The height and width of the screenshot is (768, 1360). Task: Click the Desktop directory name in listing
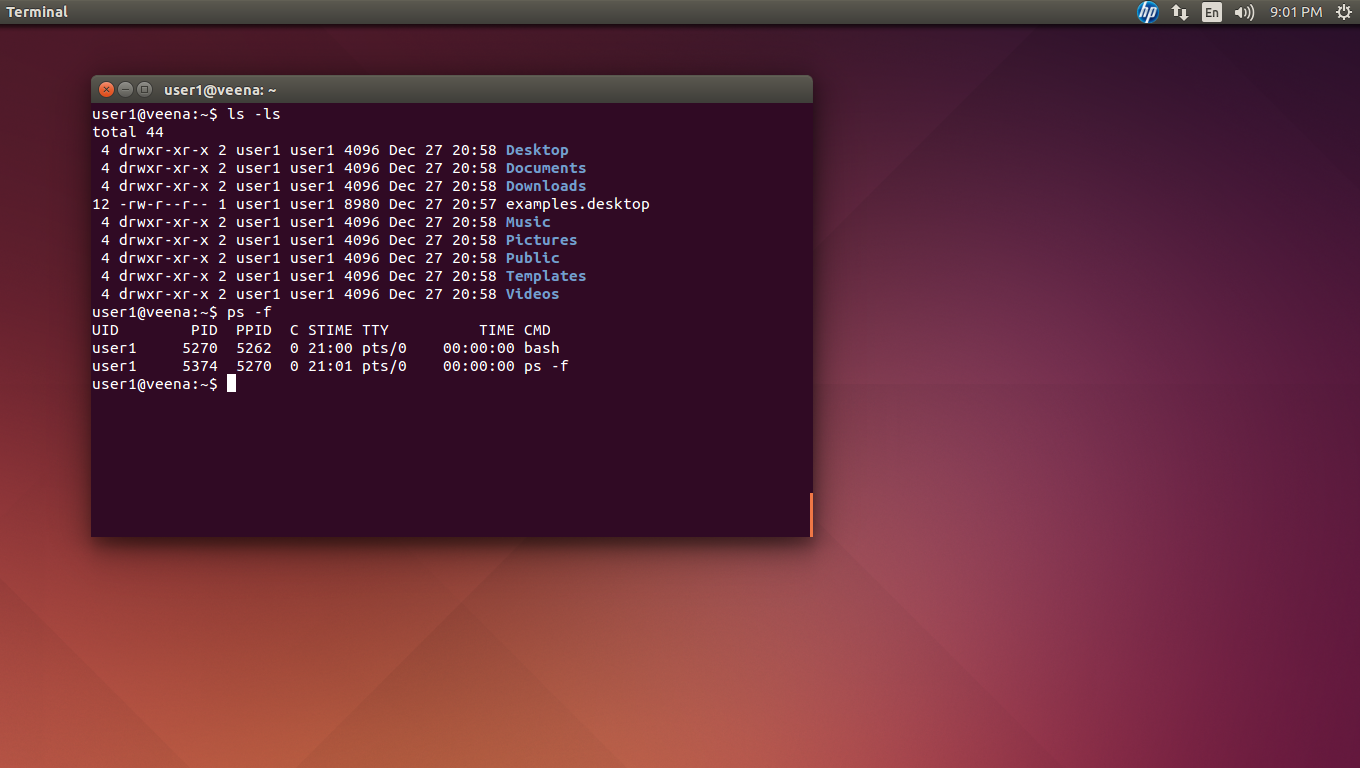point(537,150)
